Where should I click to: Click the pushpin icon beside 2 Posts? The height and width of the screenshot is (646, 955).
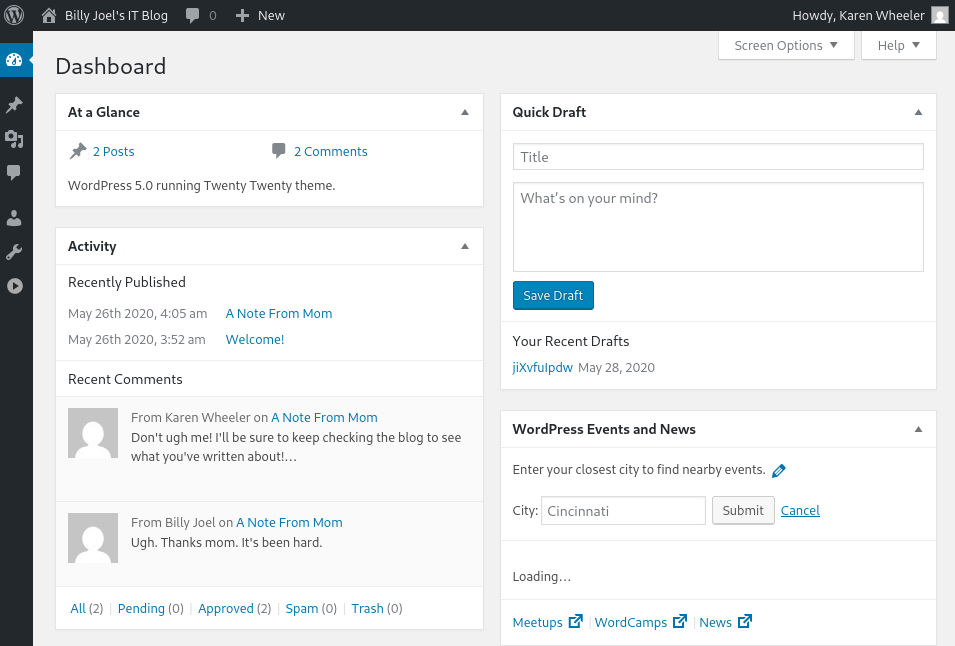(x=78, y=151)
